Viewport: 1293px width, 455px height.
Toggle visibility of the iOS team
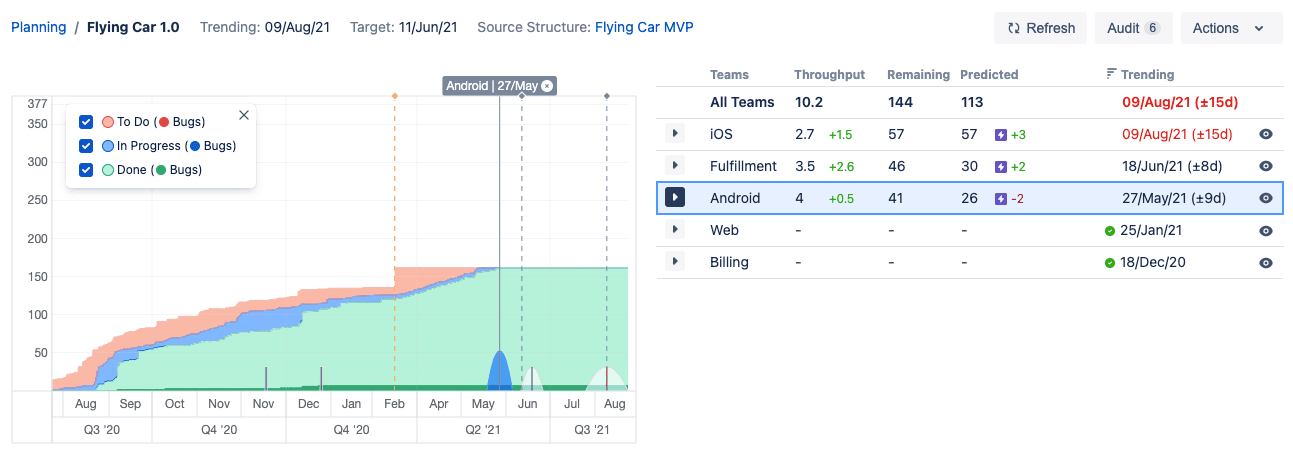(1265, 134)
